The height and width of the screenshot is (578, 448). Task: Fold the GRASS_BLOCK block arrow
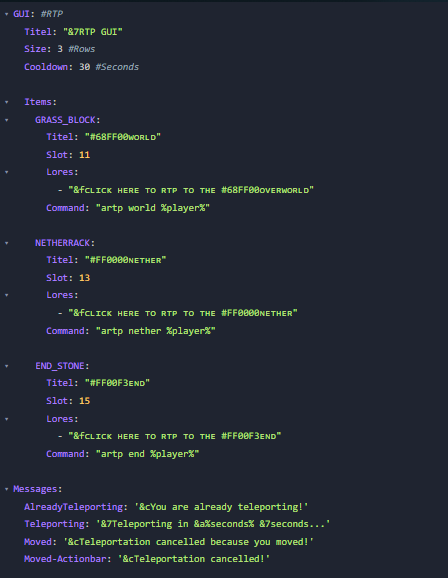click(x=7, y=120)
